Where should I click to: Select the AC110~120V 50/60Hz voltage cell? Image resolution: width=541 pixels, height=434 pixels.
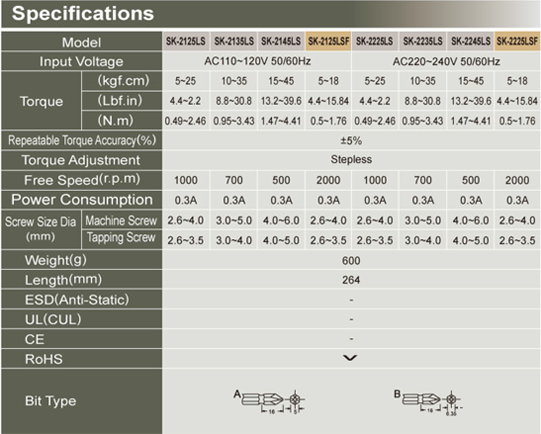tap(257, 61)
